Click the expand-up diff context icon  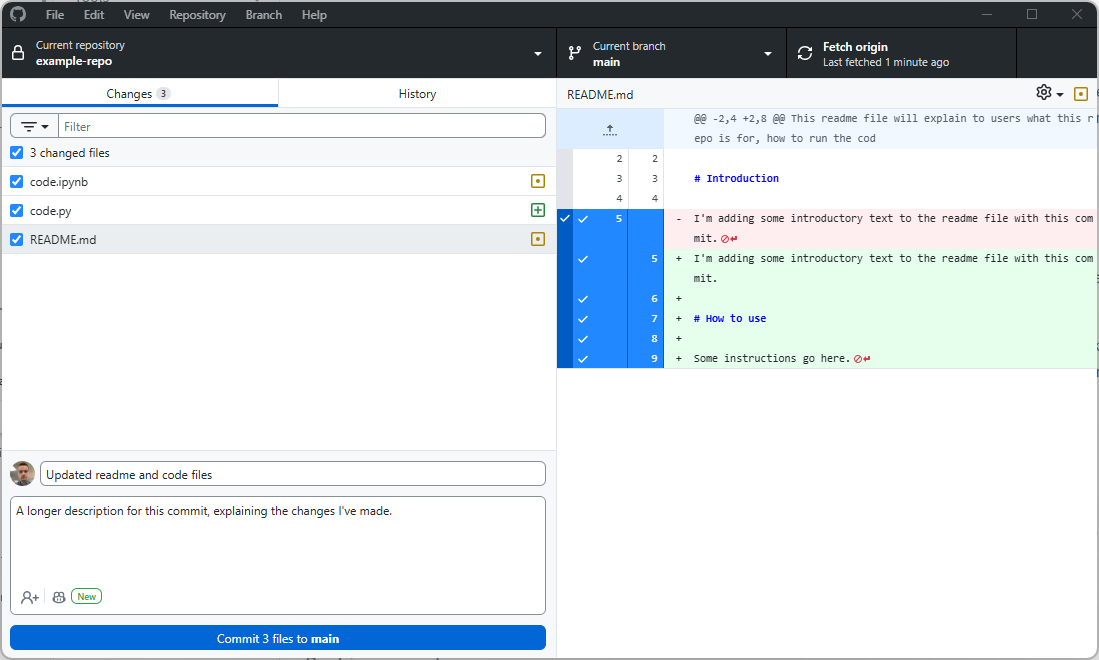point(610,129)
